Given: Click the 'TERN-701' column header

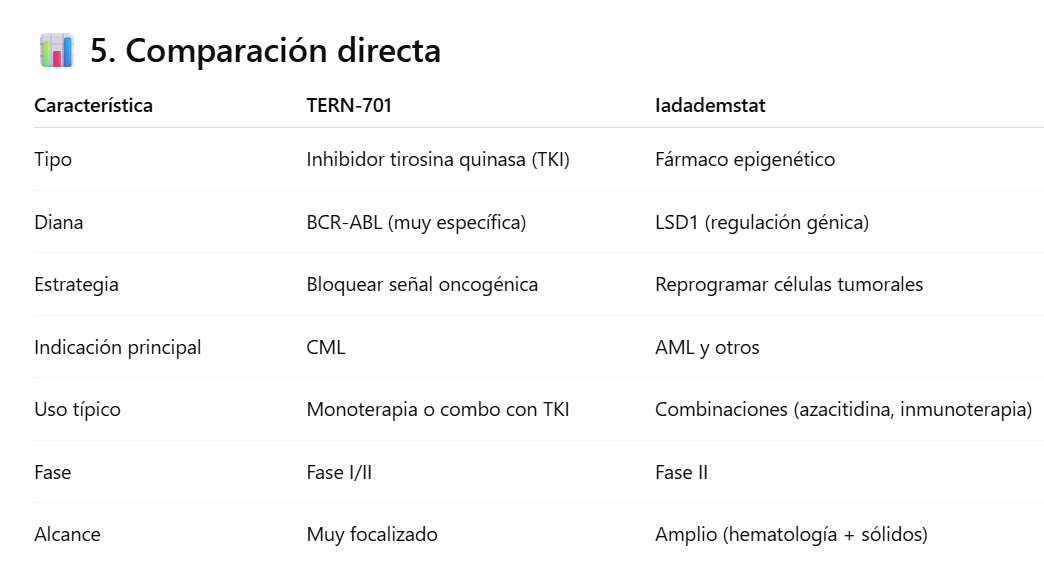Looking at the screenshot, I should tap(349, 105).
